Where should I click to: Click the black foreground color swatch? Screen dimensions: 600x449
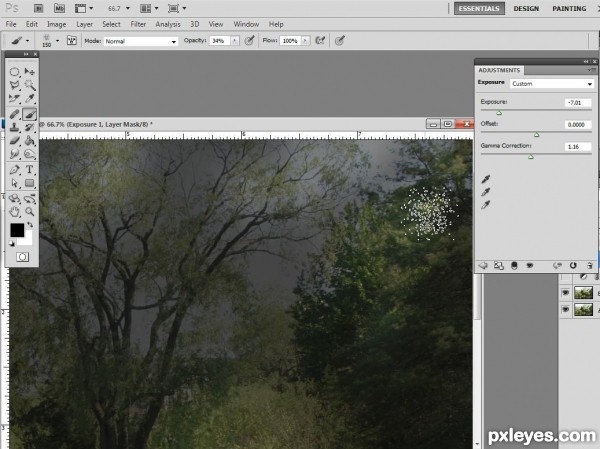point(17,230)
